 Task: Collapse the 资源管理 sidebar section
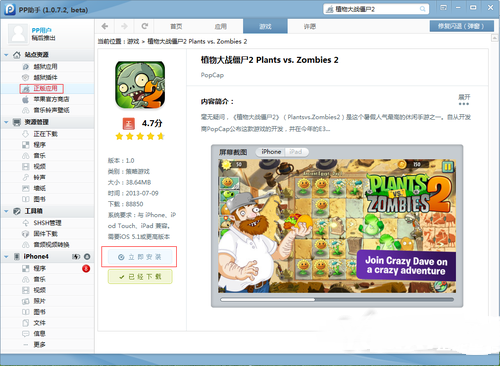(6, 122)
